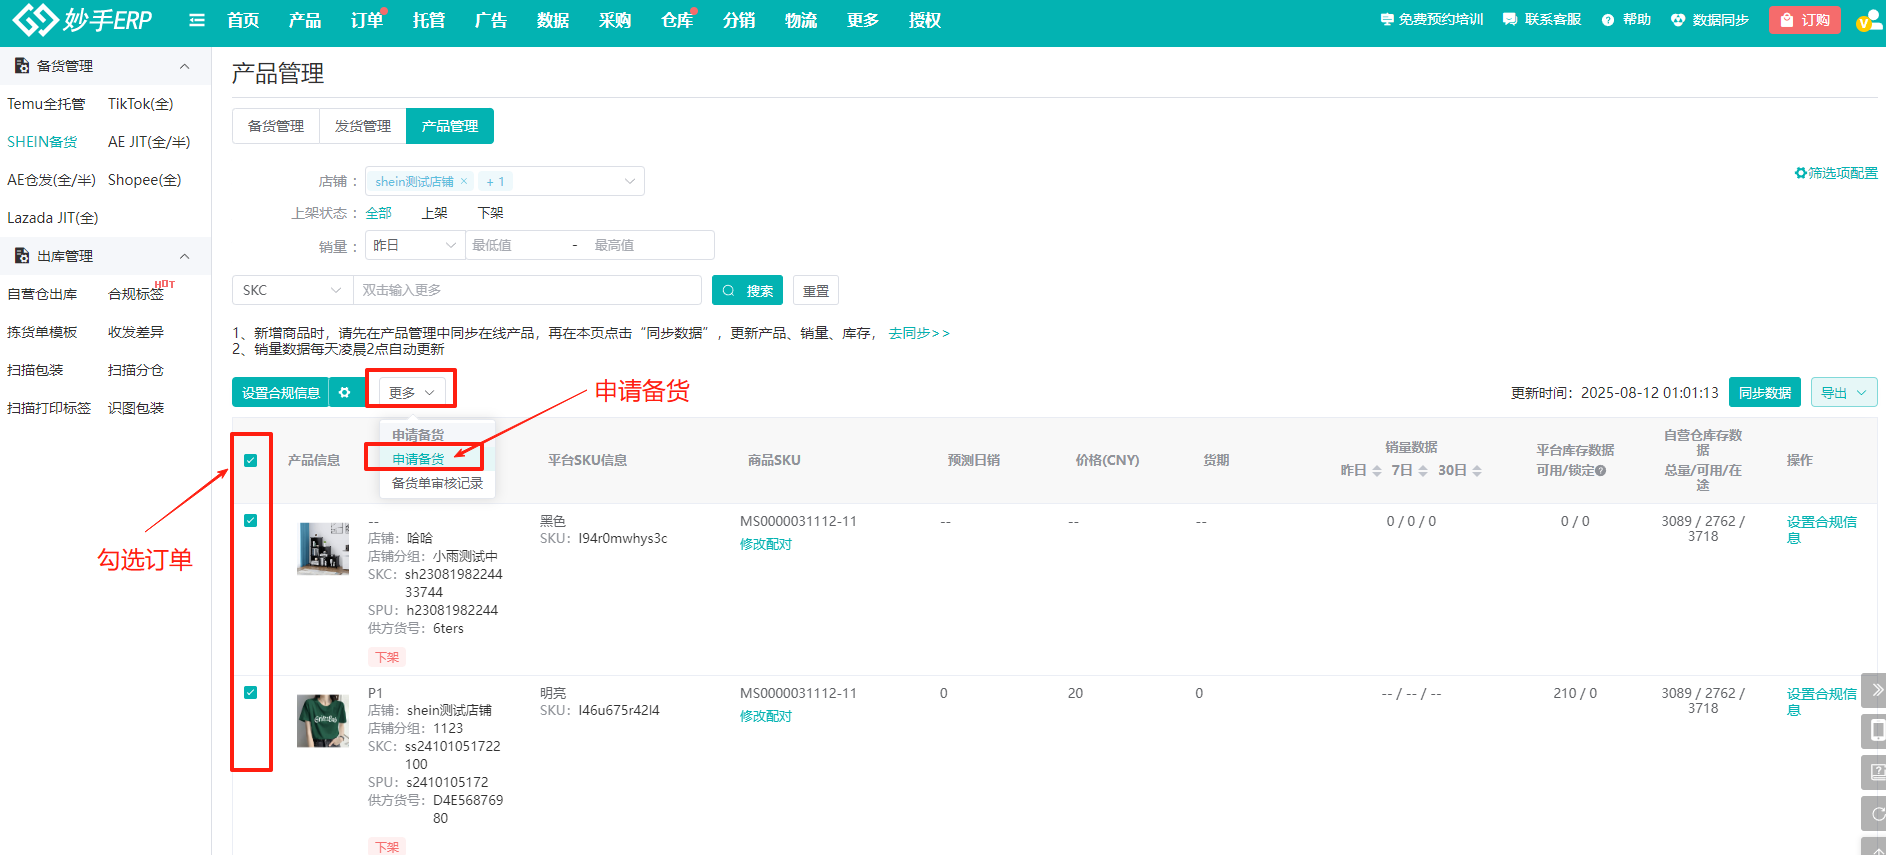
Task: Click the 双击输入更多 search input field
Action: point(527,290)
